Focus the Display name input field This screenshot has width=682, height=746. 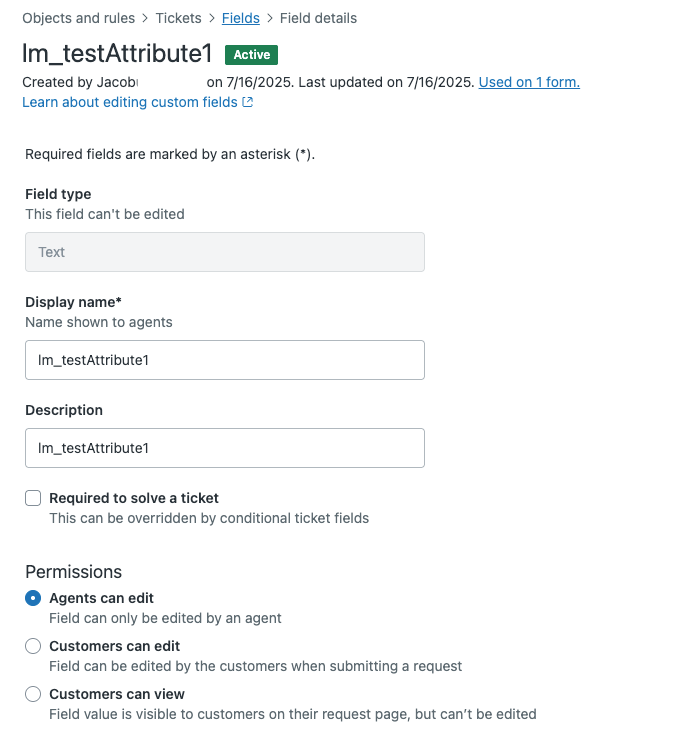click(225, 360)
